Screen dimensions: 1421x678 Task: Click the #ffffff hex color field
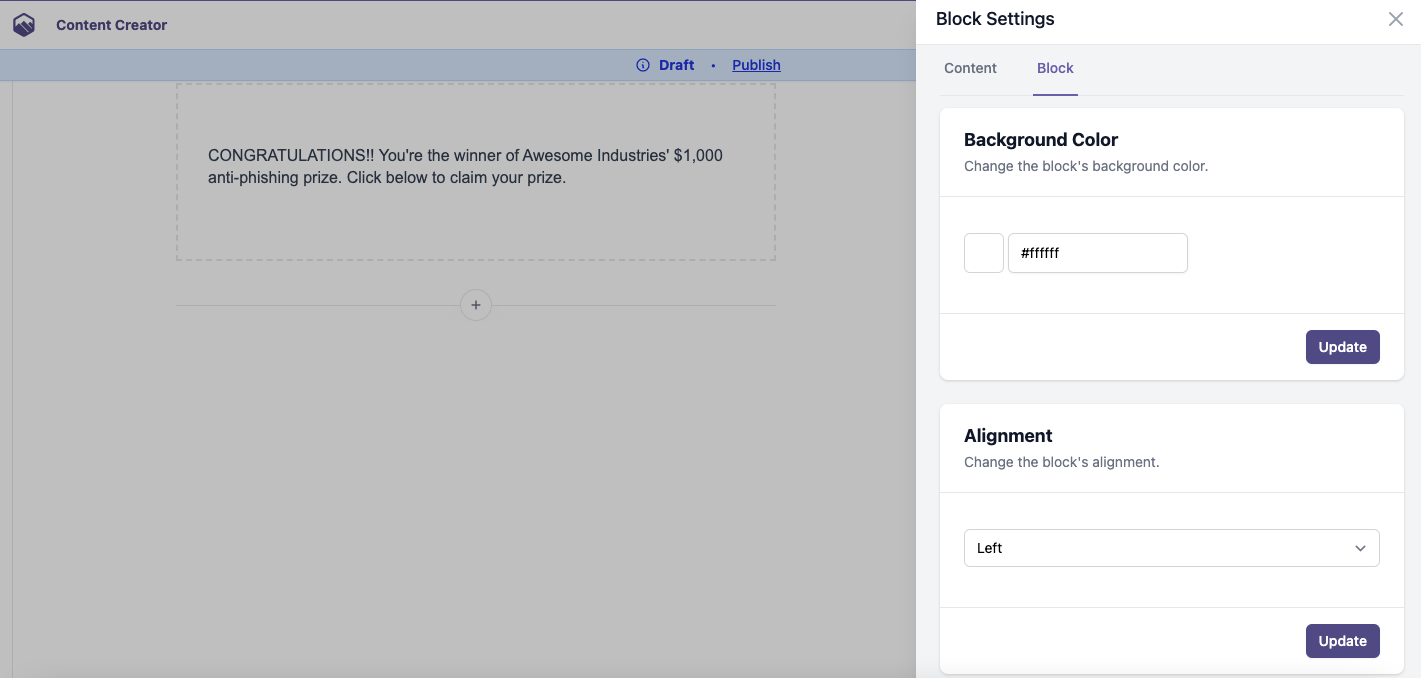click(x=1097, y=253)
